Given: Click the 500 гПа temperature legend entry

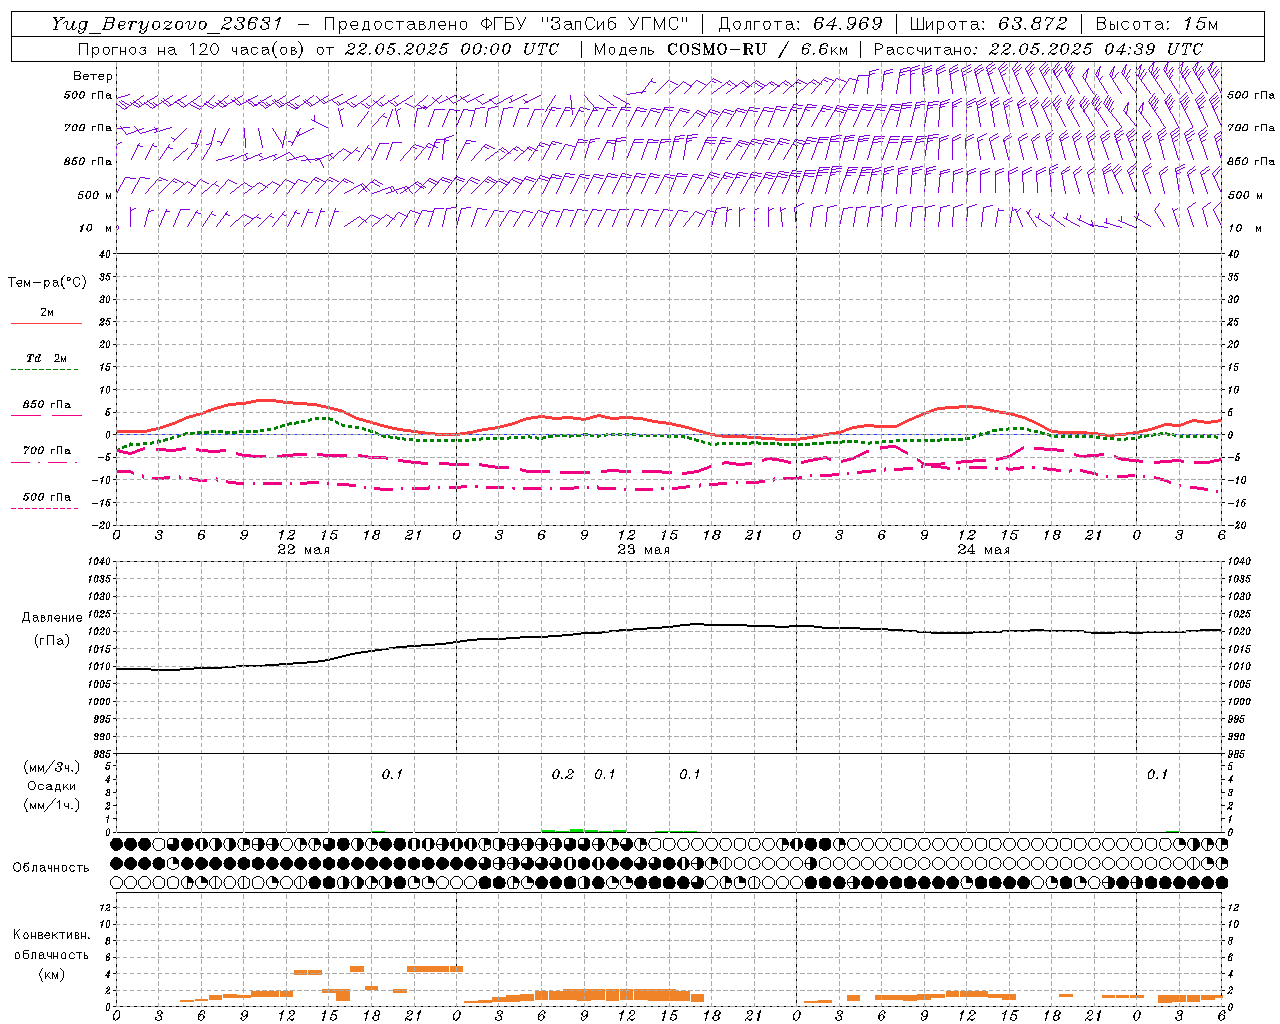Looking at the screenshot, I should [47, 497].
